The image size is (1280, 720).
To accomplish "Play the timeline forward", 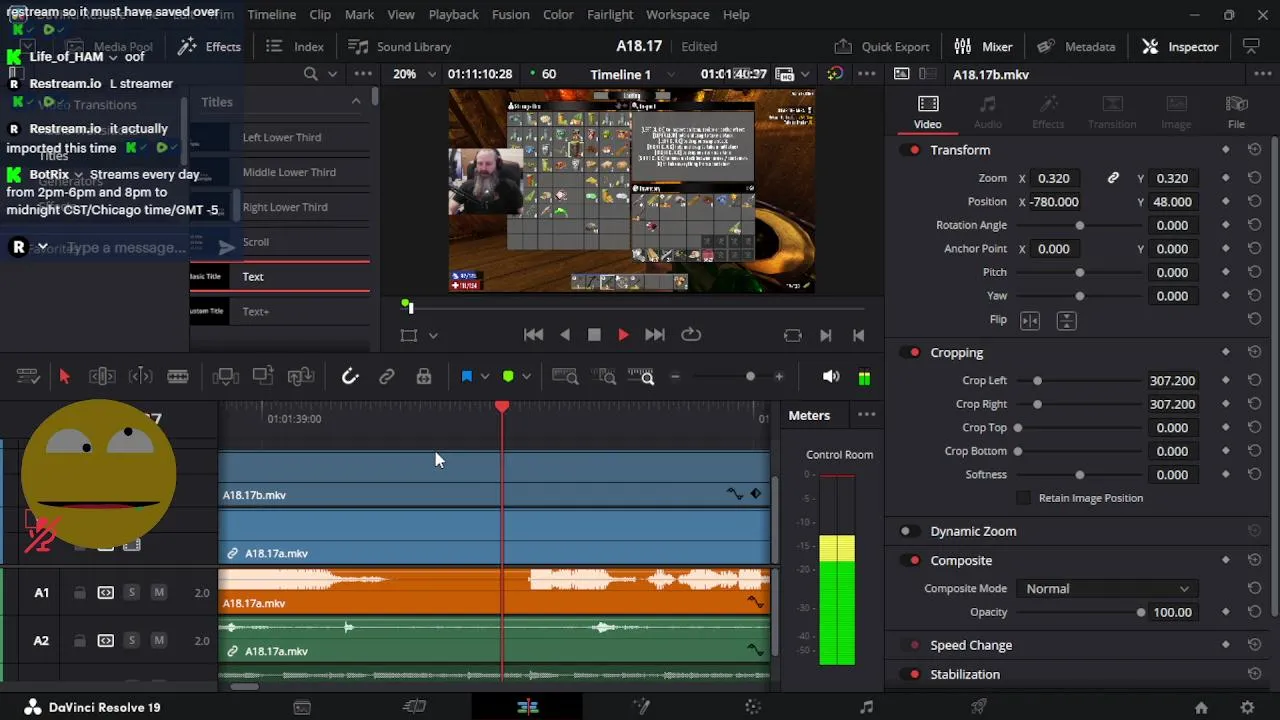I will point(623,335).
